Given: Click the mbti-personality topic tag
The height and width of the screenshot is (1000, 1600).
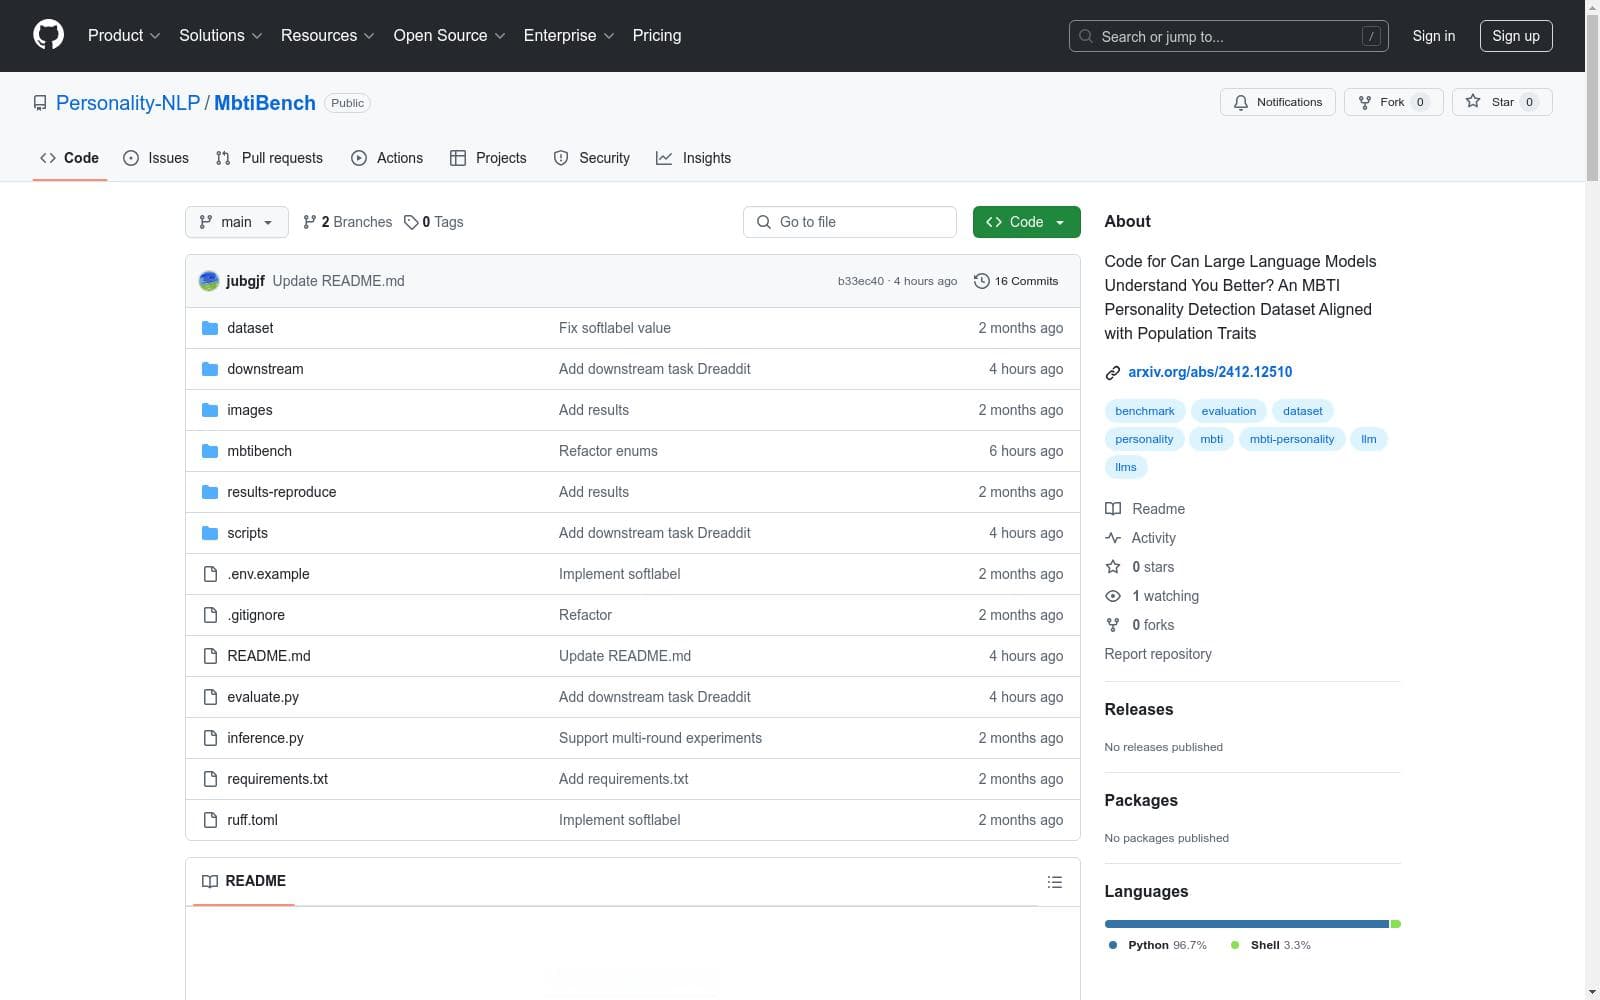Looking at the screenshot, I should click(x=1292, y=439).
